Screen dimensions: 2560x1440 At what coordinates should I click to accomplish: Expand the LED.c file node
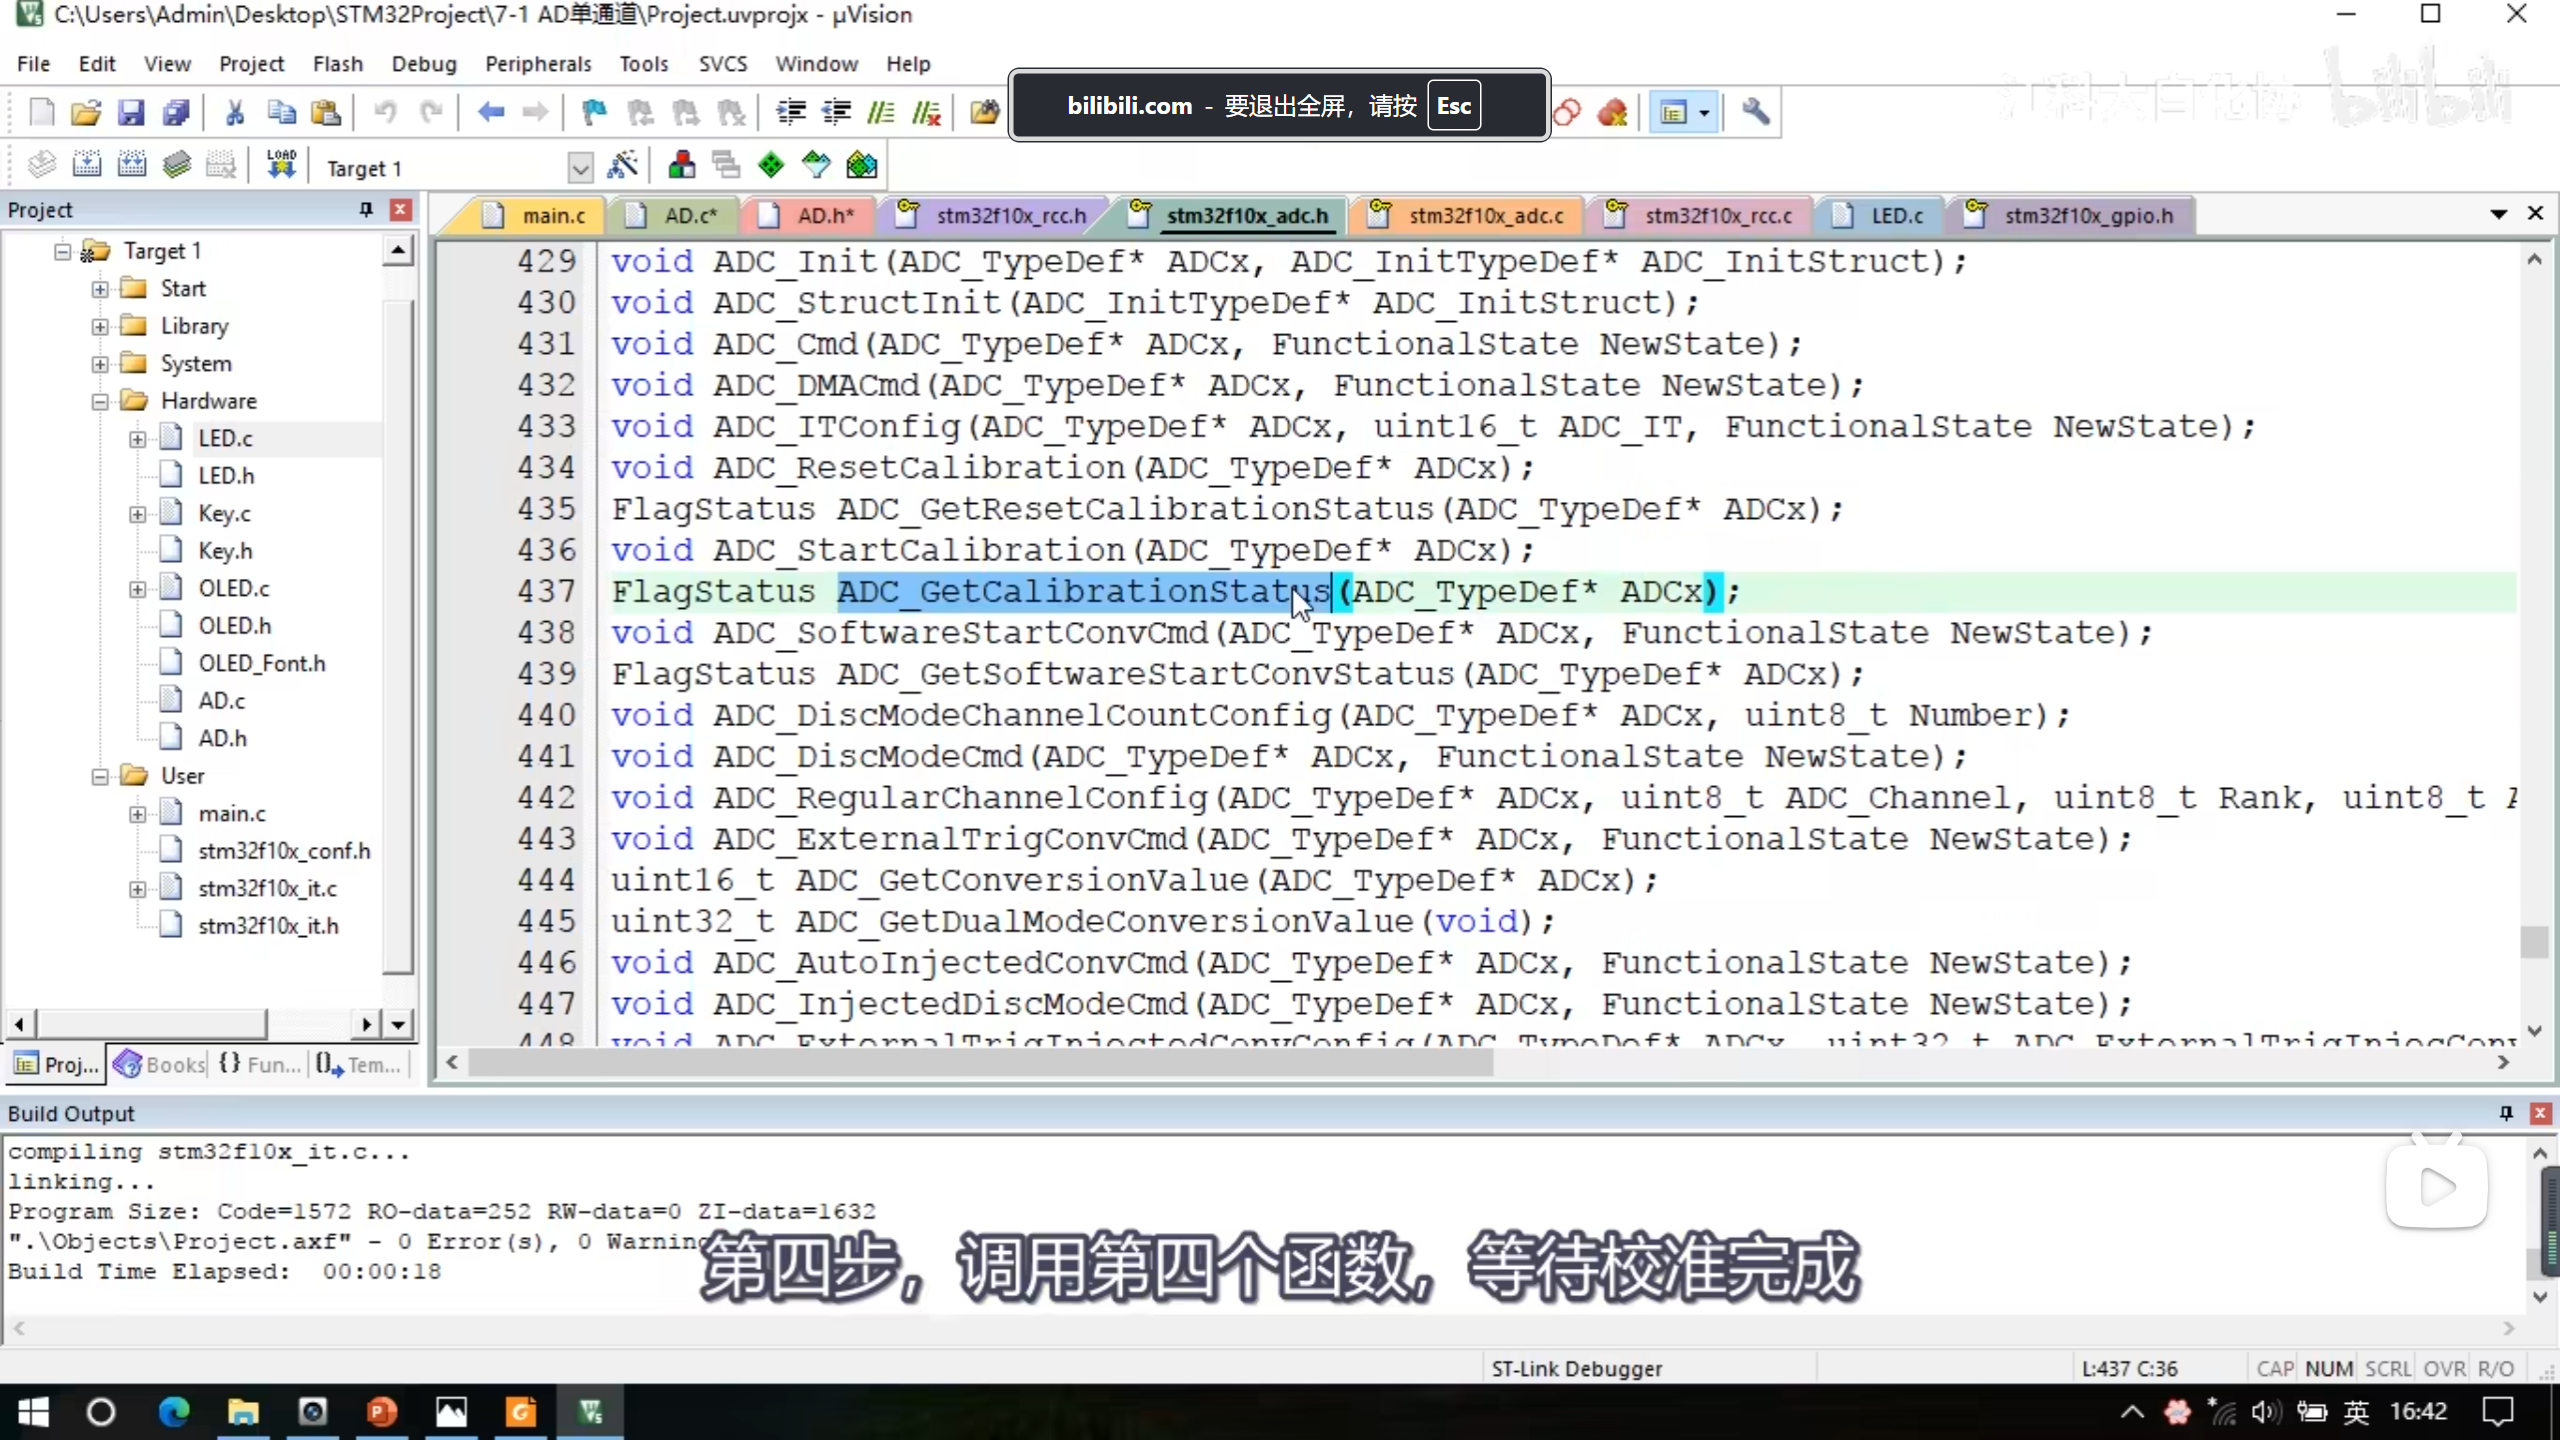click(137, 439)
